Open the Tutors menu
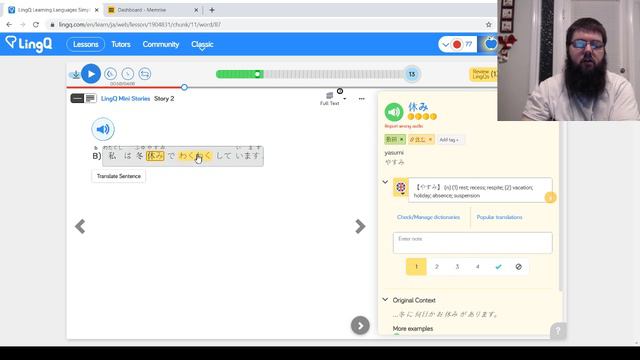 tap(121, 44)
